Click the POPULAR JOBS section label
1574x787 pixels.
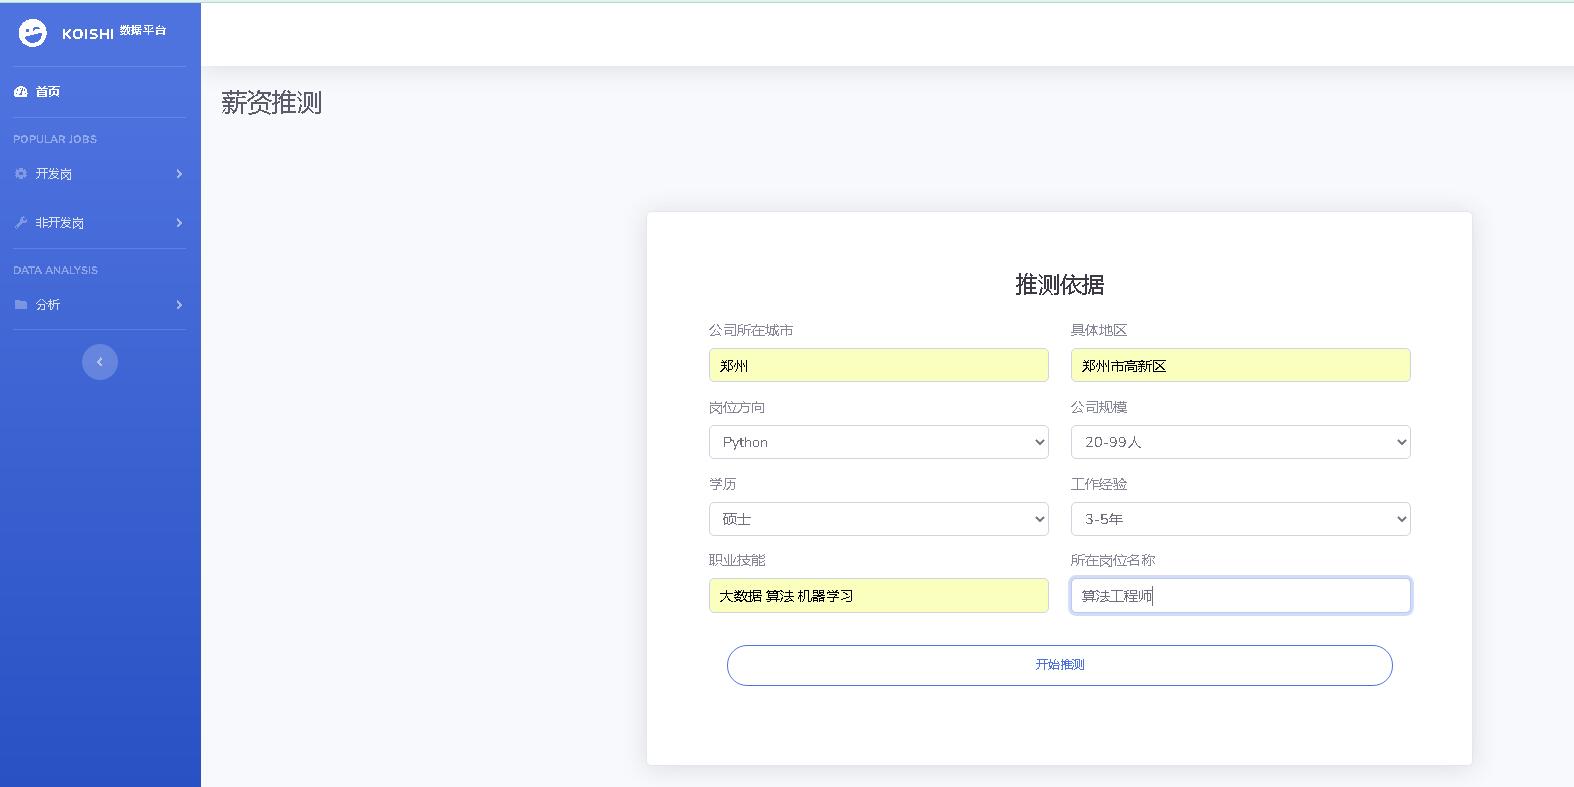pyautogui.click(x=55, y=139)
